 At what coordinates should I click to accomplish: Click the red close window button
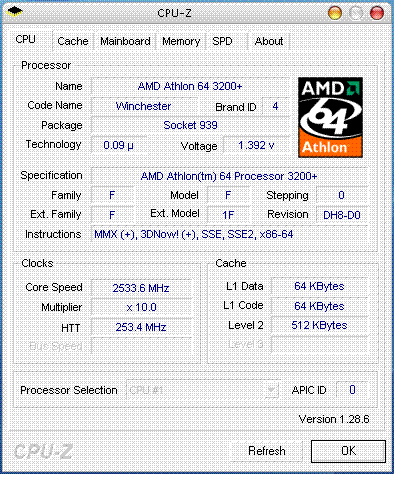point(377,13)
